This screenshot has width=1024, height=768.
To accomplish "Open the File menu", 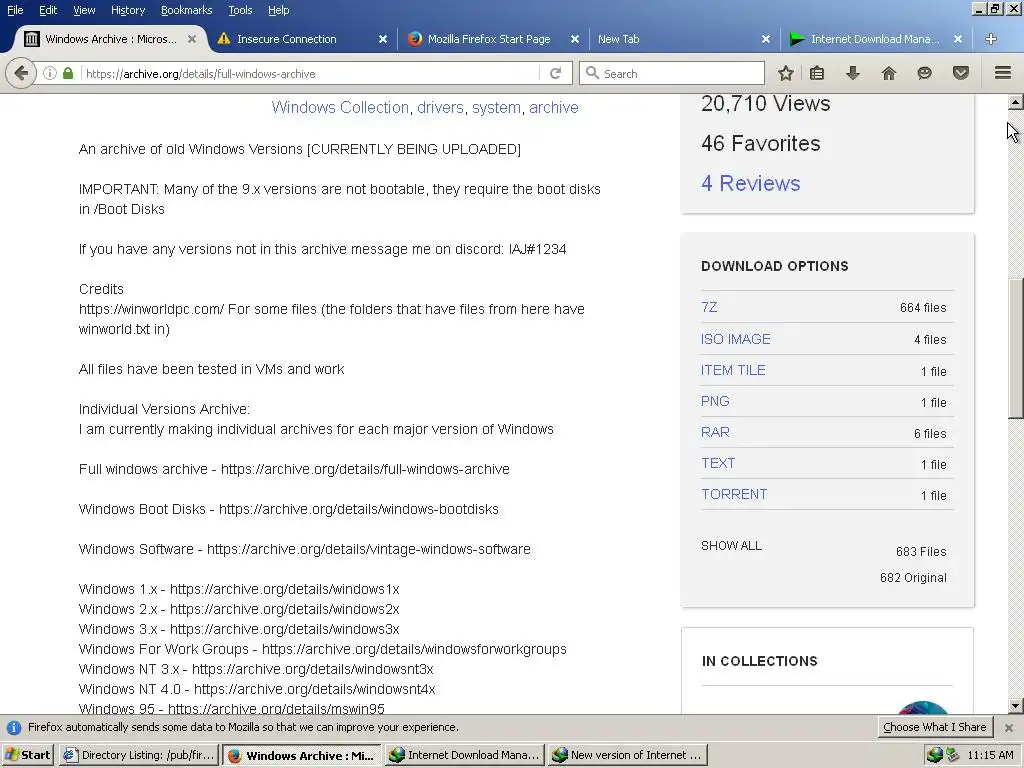I will pos(15,10).
